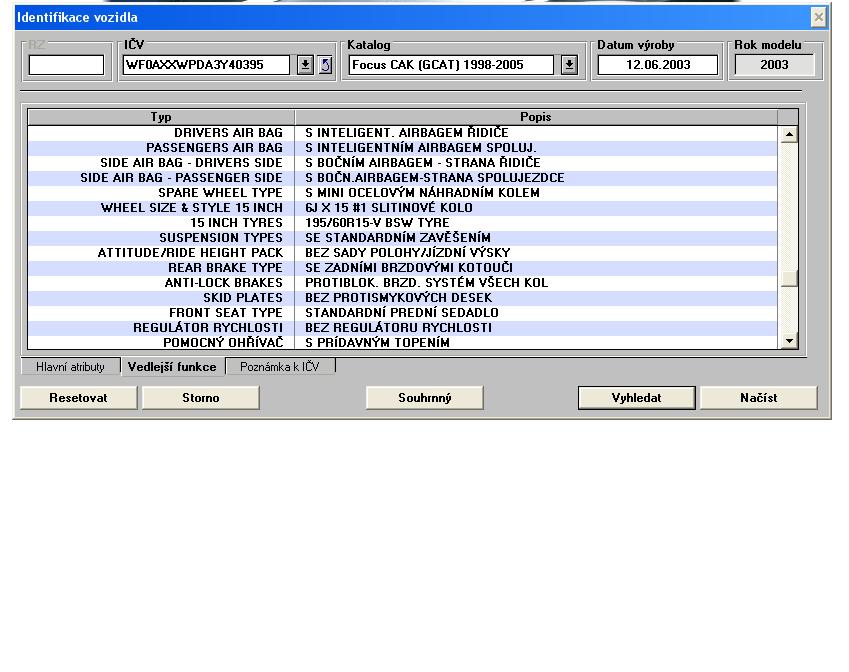Image resolution: width=849 pixels, height=672 pixels.
Task: Click the Popis column header
Action: (x=536, y=117)
